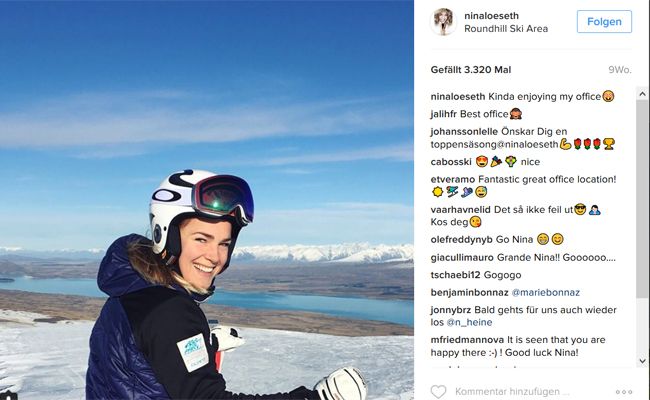Open commenter johanssonlelle's profile
Image resolution: width=650 pixels, height=400 pixels.
pyautogui.click(x=464, y=131)
